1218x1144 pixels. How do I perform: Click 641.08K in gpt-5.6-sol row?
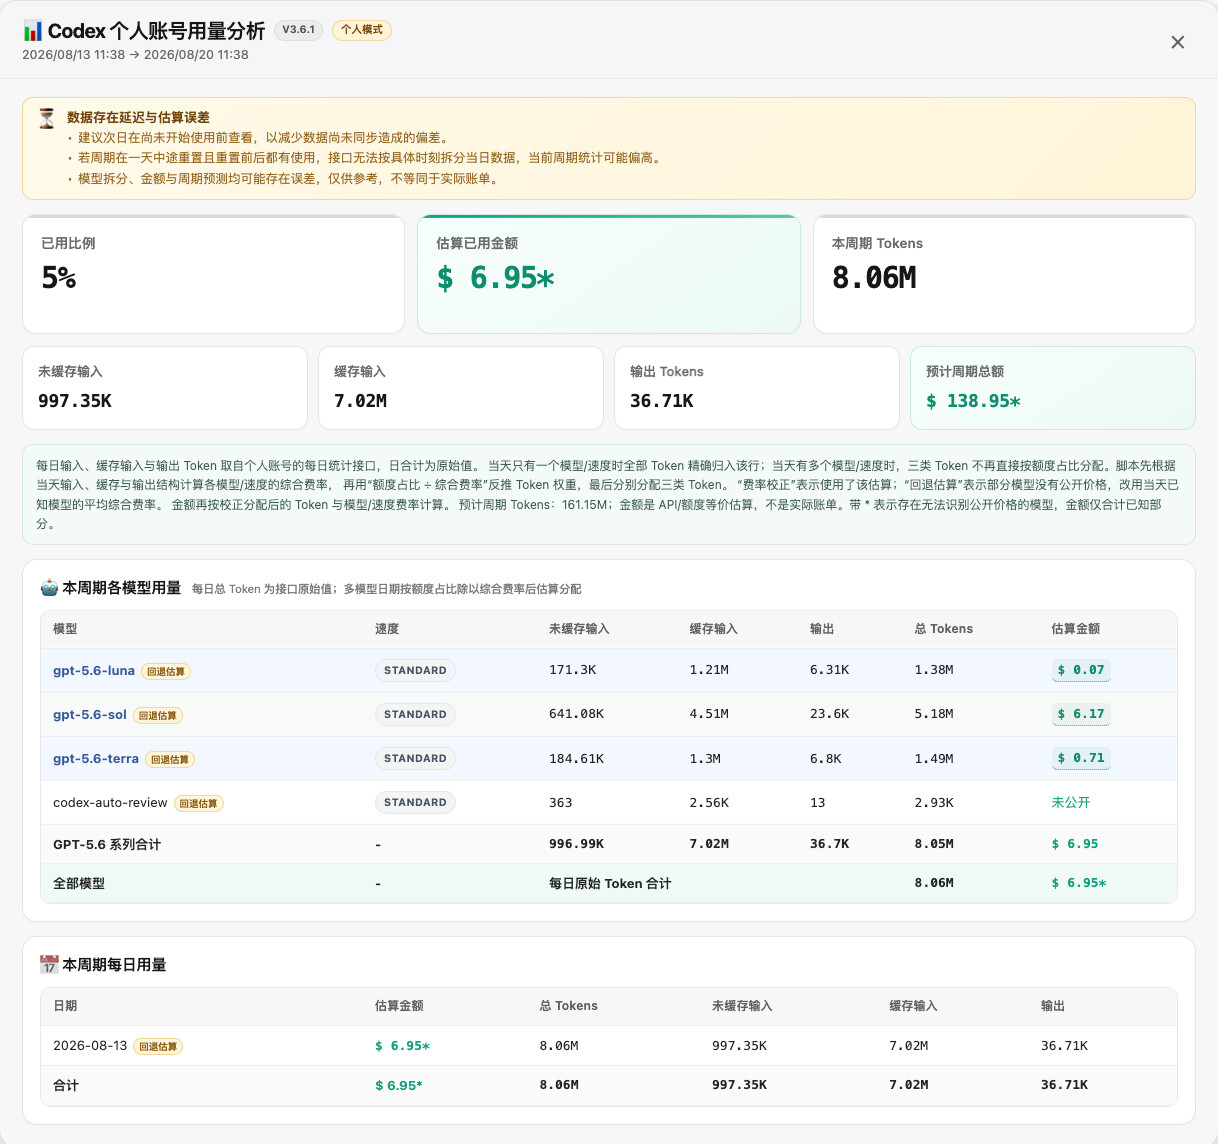coord(576,714)
